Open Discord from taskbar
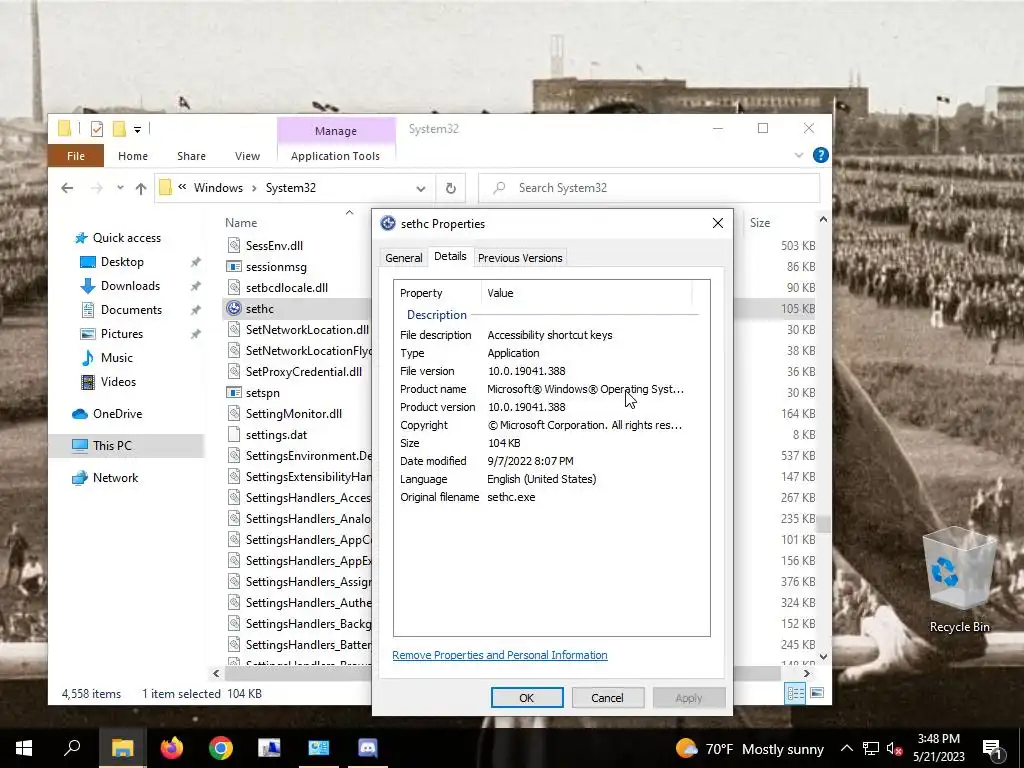 pyautogui.click(x=368, y=748)
